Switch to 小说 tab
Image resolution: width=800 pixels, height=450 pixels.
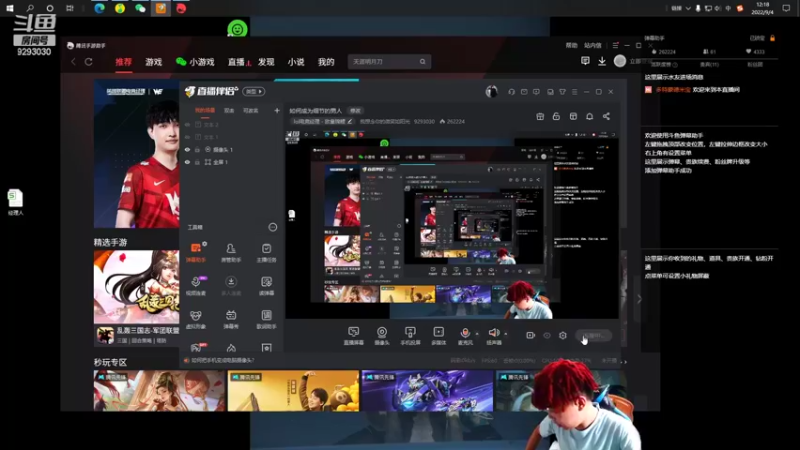point(296,62)
